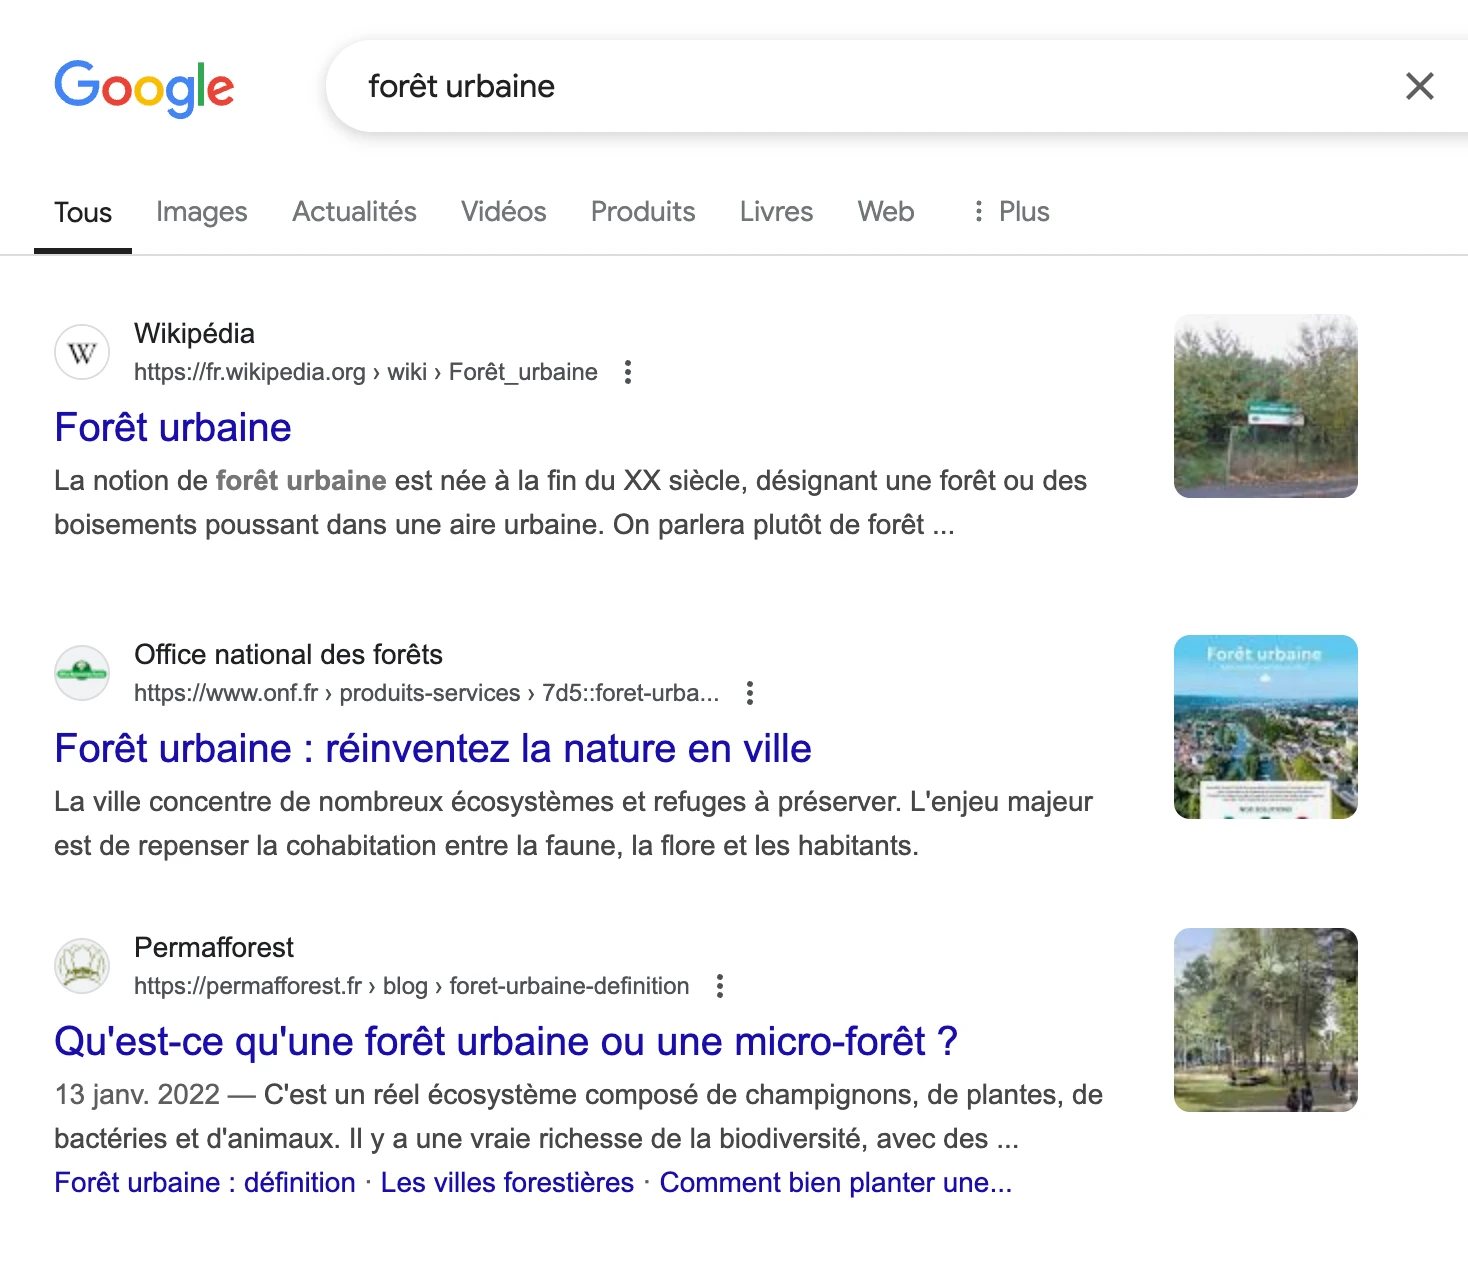This screenshot has height=1264, width=1468.
Task: Click the Google logo
Action: [144, 87]
